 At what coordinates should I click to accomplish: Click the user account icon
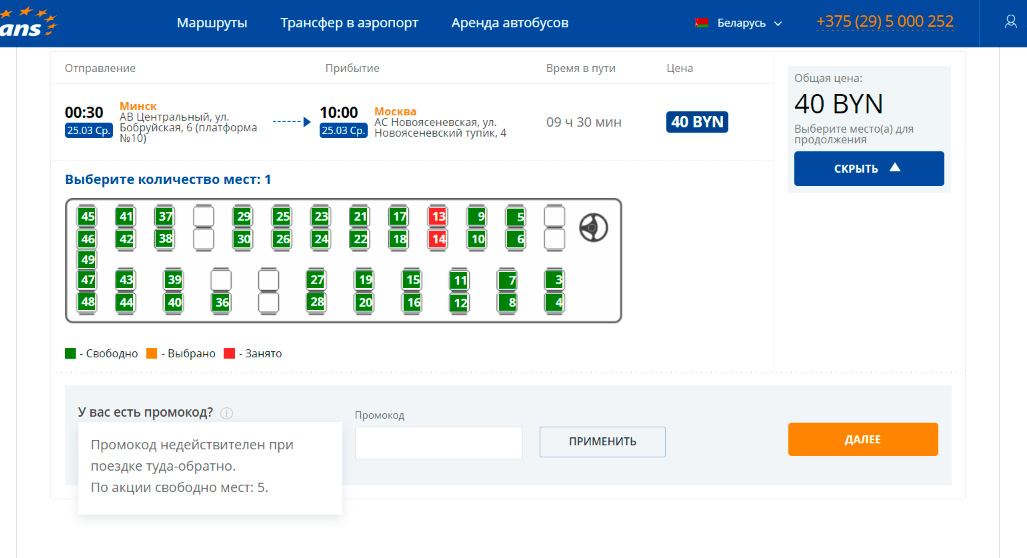click(1010, 22)
